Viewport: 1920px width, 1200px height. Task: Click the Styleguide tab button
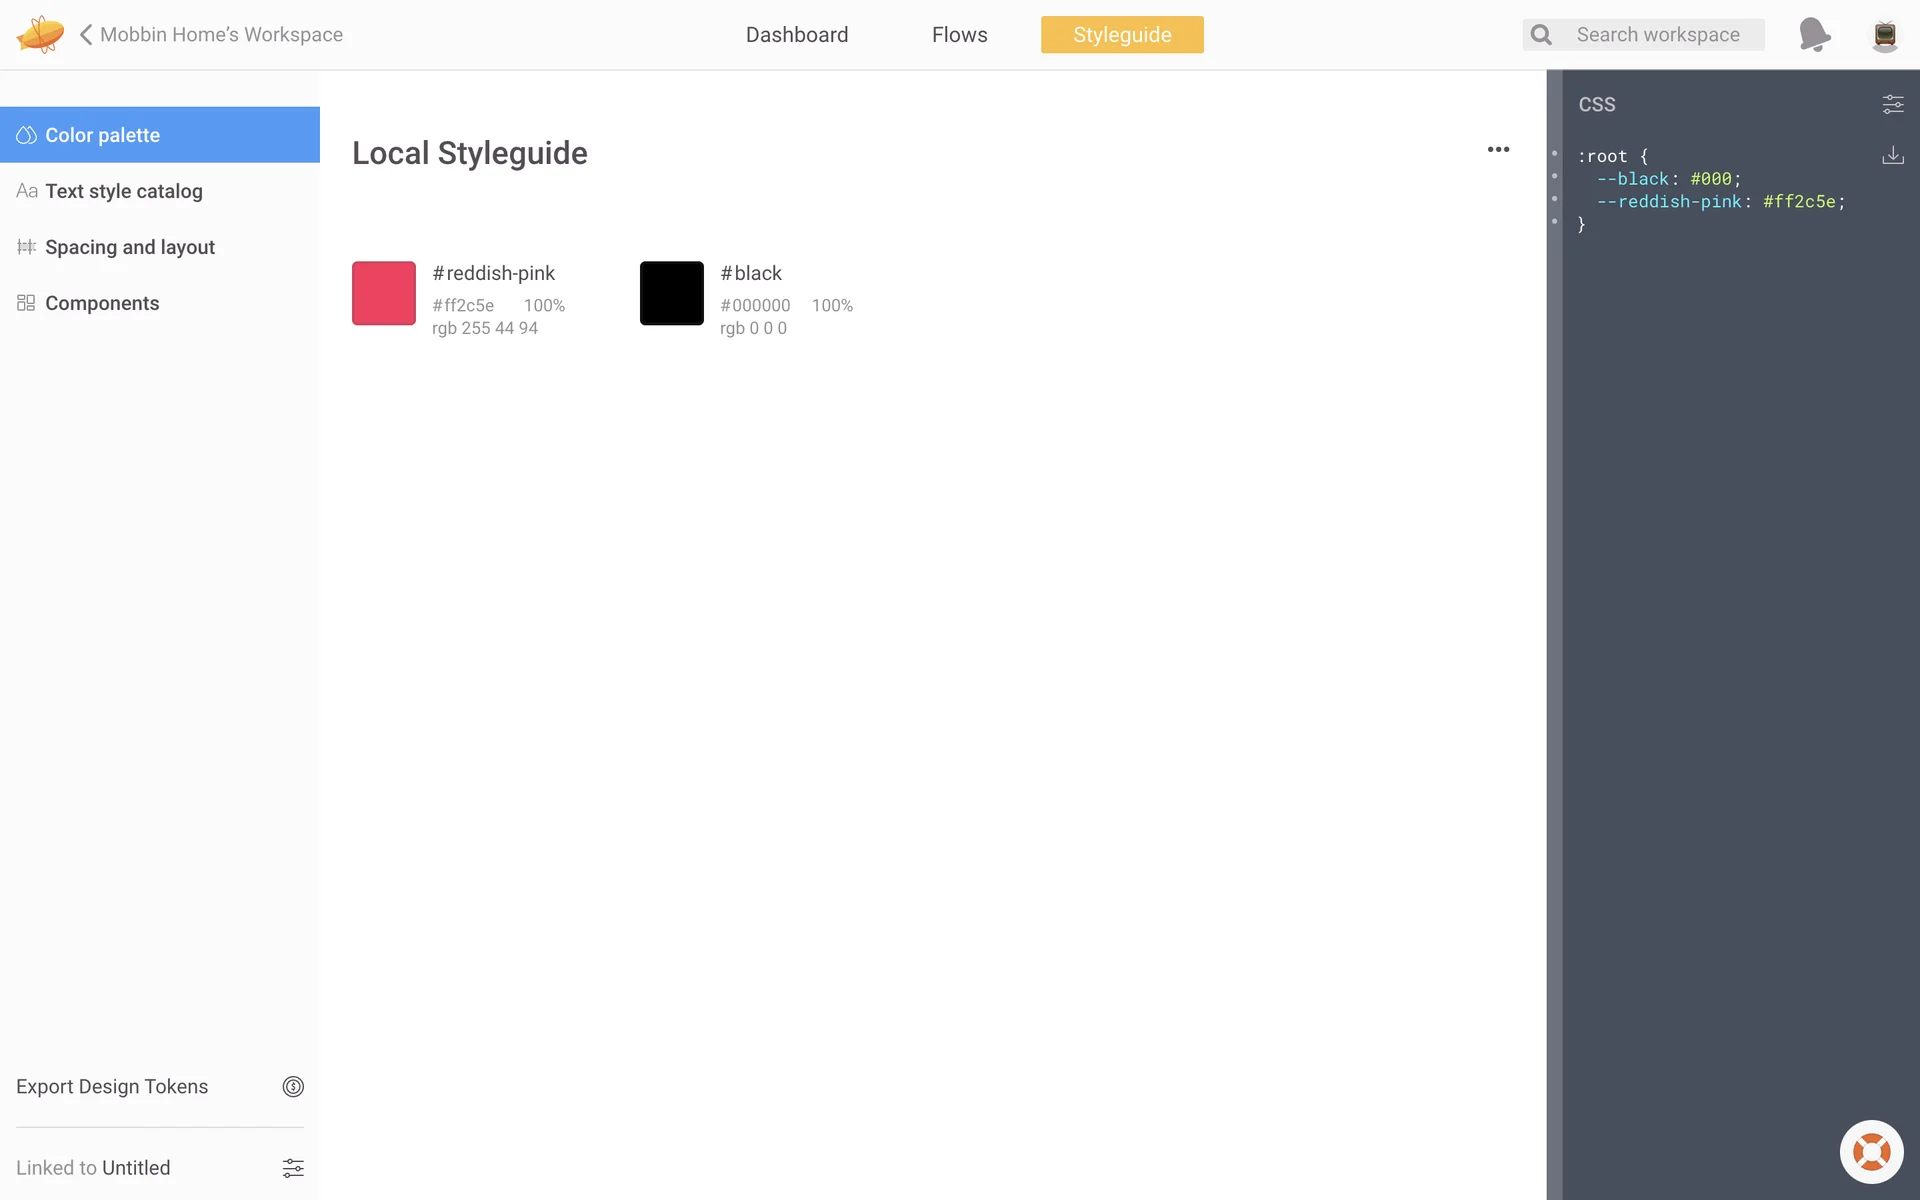tap(1121, 35)
